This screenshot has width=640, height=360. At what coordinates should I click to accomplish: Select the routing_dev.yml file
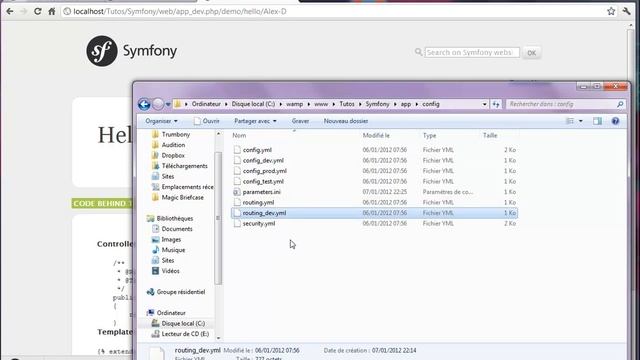pyautogui.click(x=374, y=213)
